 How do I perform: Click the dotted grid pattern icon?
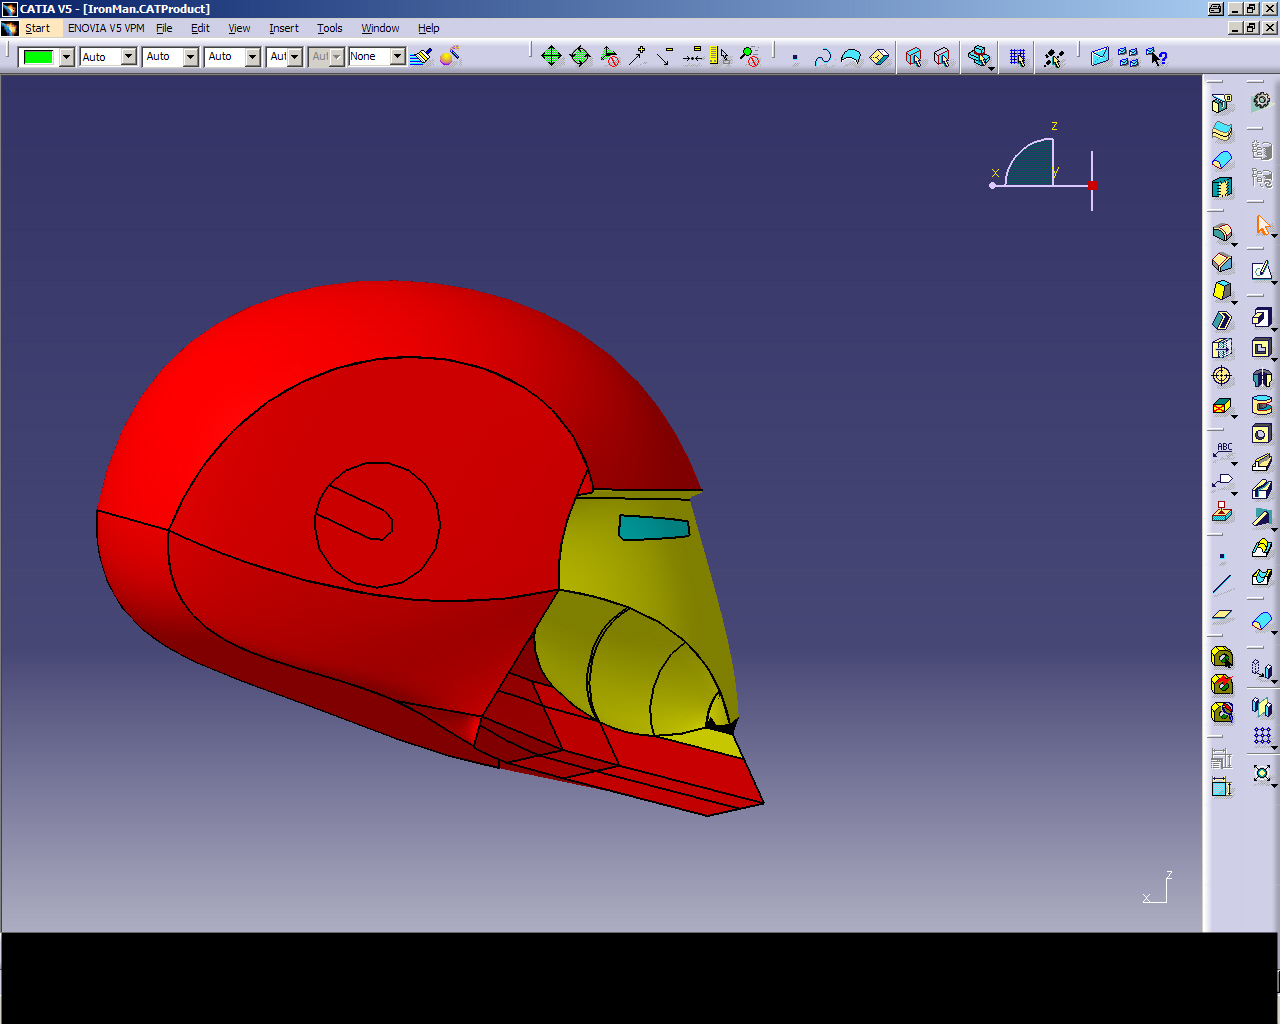pyautogui.click(x=1262, y=736)
